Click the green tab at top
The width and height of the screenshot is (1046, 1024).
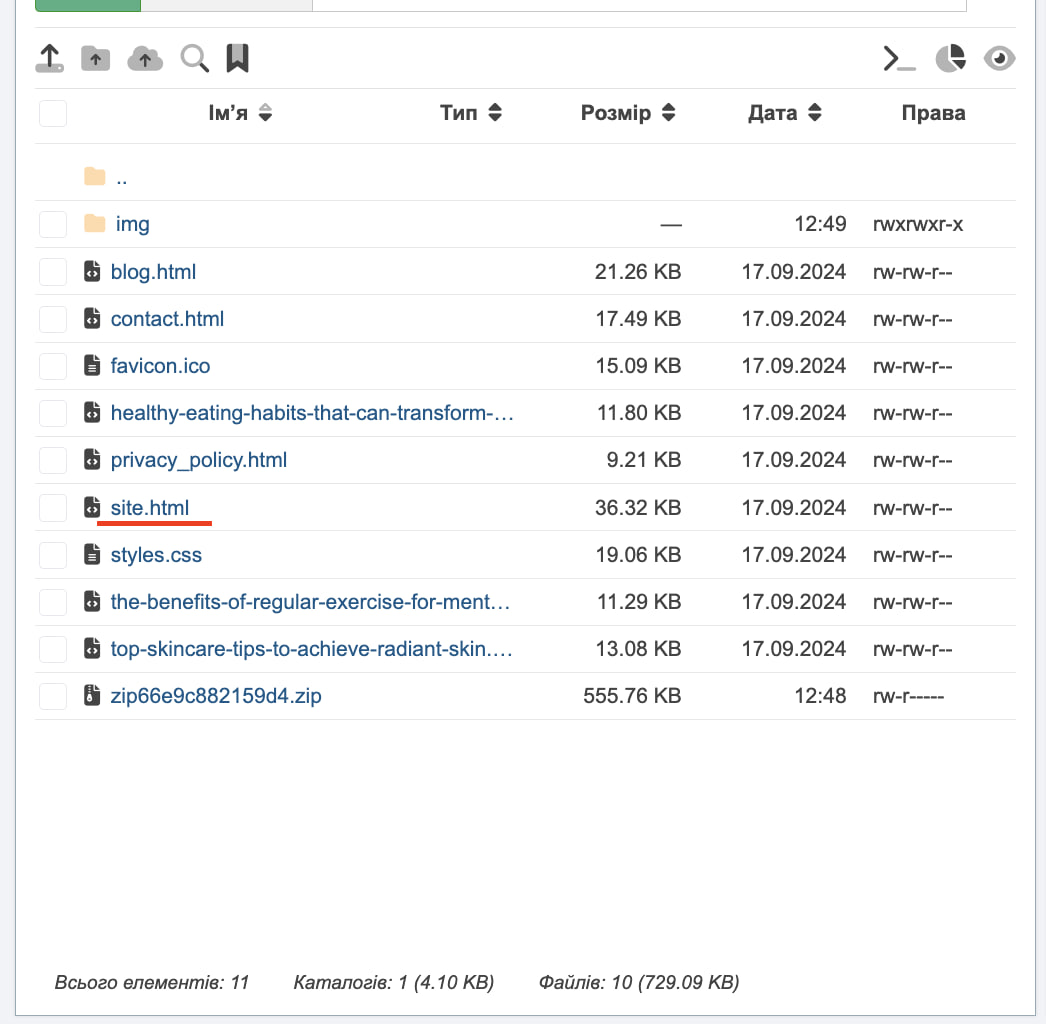pyautogui.click(x=88, y=5)
